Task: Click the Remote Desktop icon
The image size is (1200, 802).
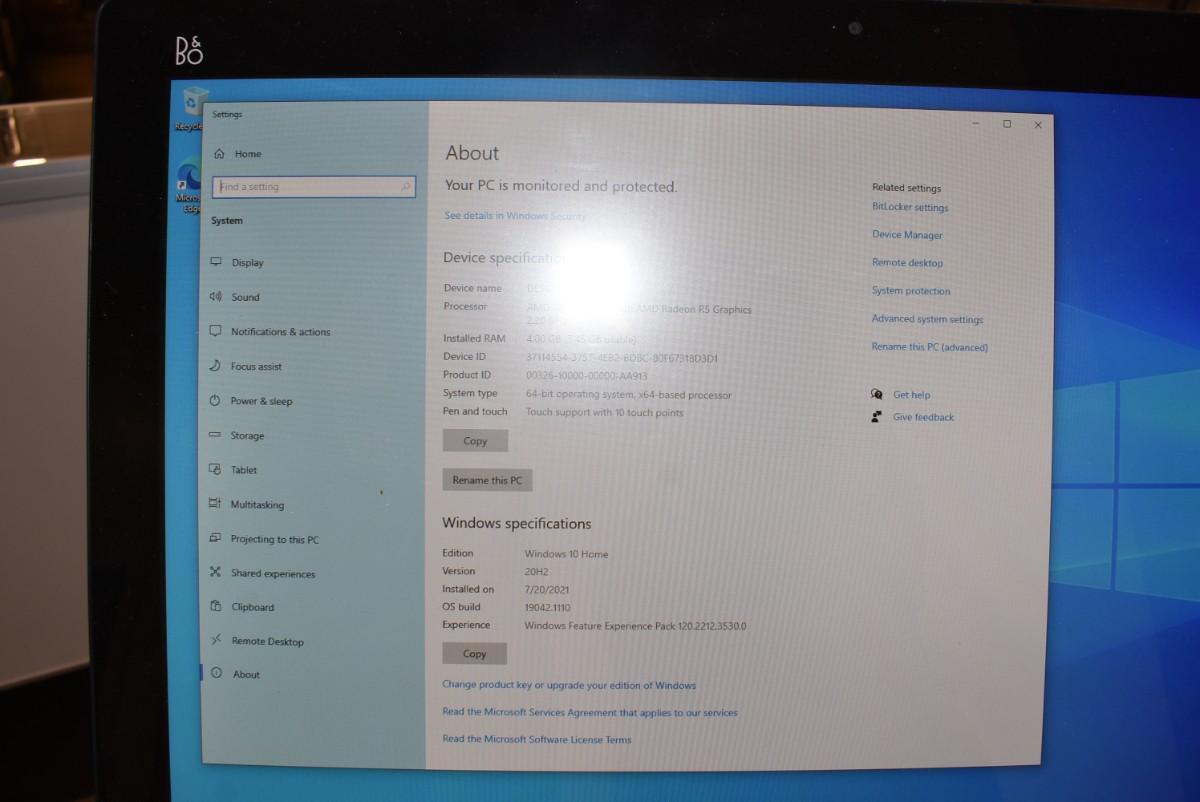Action: point(216,640)
